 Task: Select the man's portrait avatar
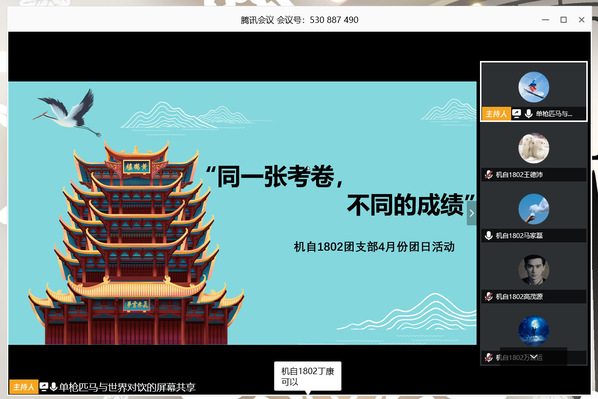pyautogui.click(x=534, y=270)
